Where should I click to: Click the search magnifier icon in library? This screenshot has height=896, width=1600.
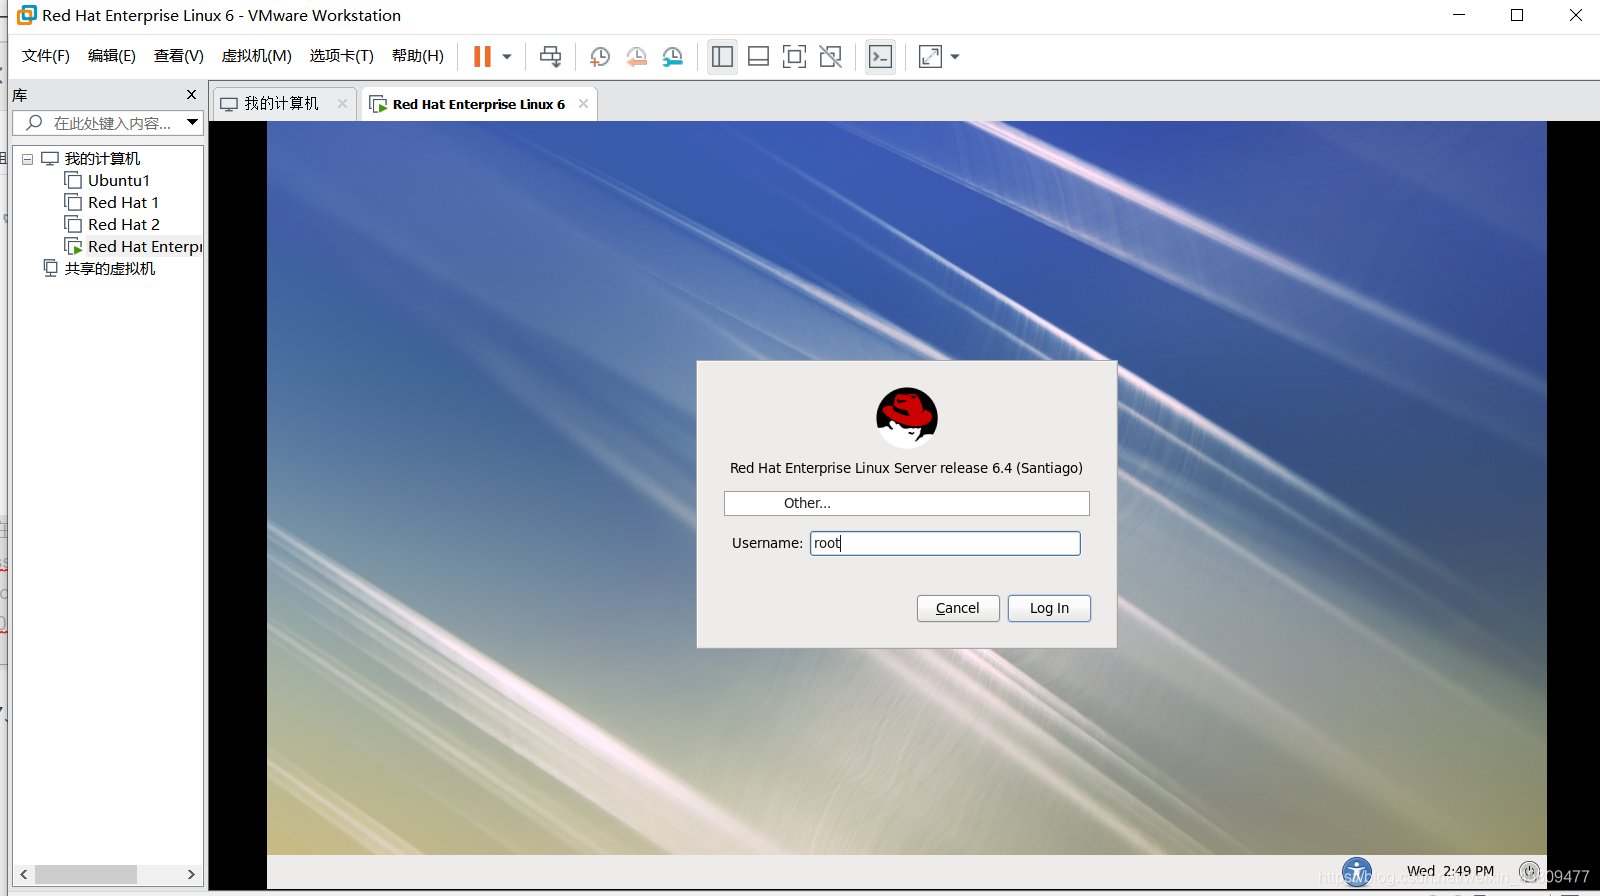click(x=34, y=122)
